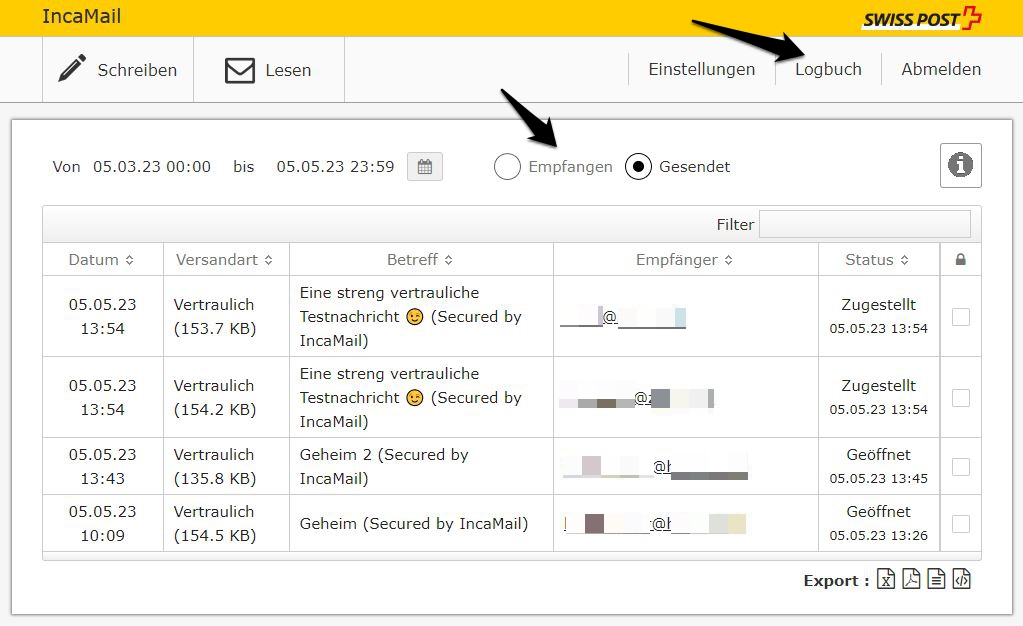1023x626 pixels.
Task: Click the lock column header icon
Action: pos(960,260)
